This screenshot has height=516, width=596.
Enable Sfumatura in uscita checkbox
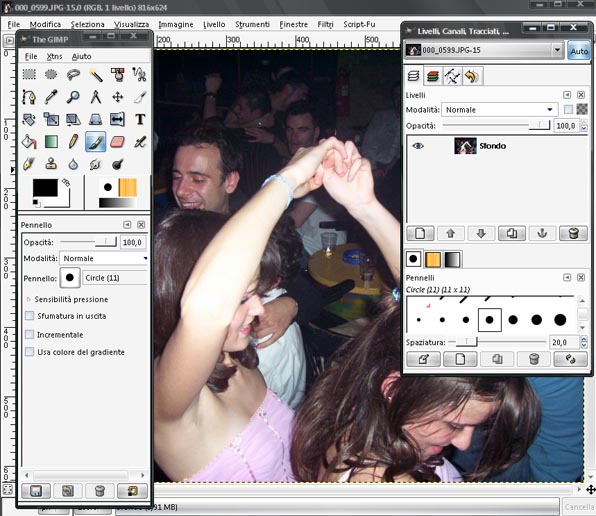pos(29,316)
